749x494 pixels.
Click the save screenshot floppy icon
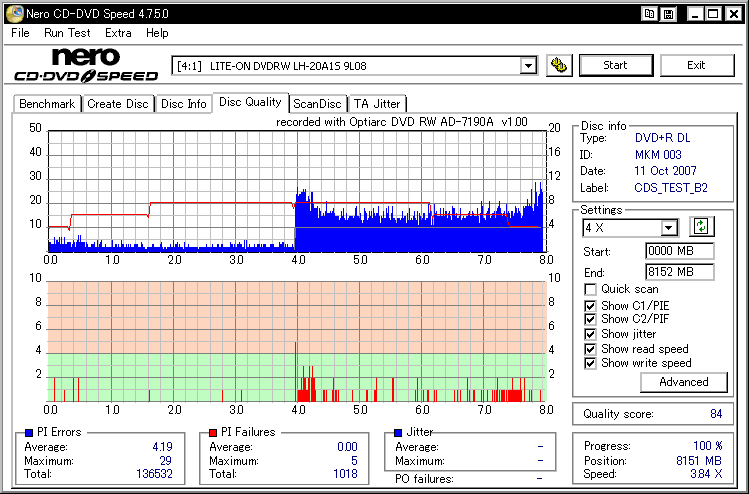pos(669,14)
